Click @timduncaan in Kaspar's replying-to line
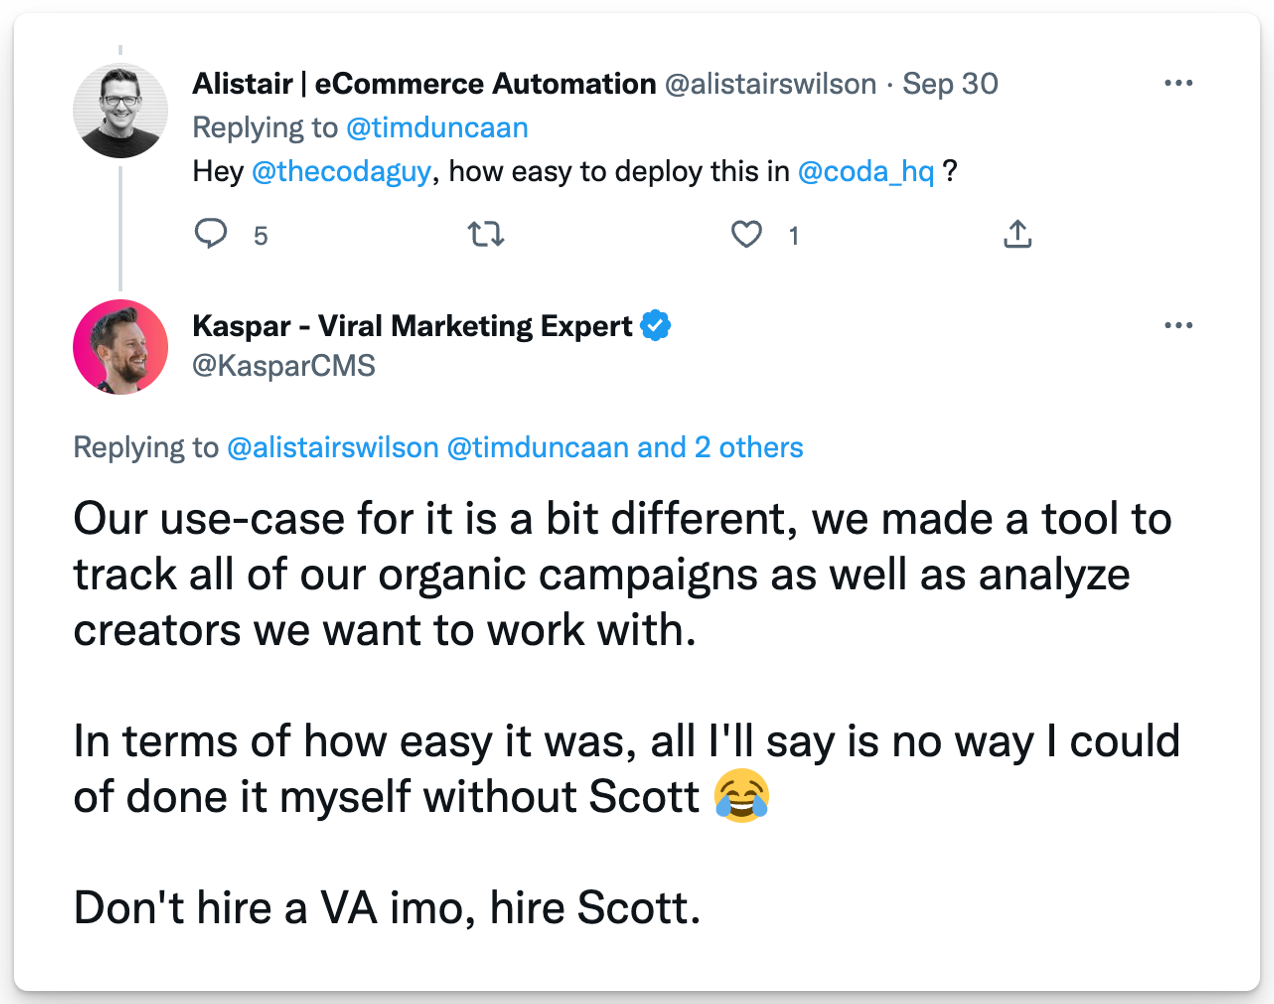 click(538, 447)
